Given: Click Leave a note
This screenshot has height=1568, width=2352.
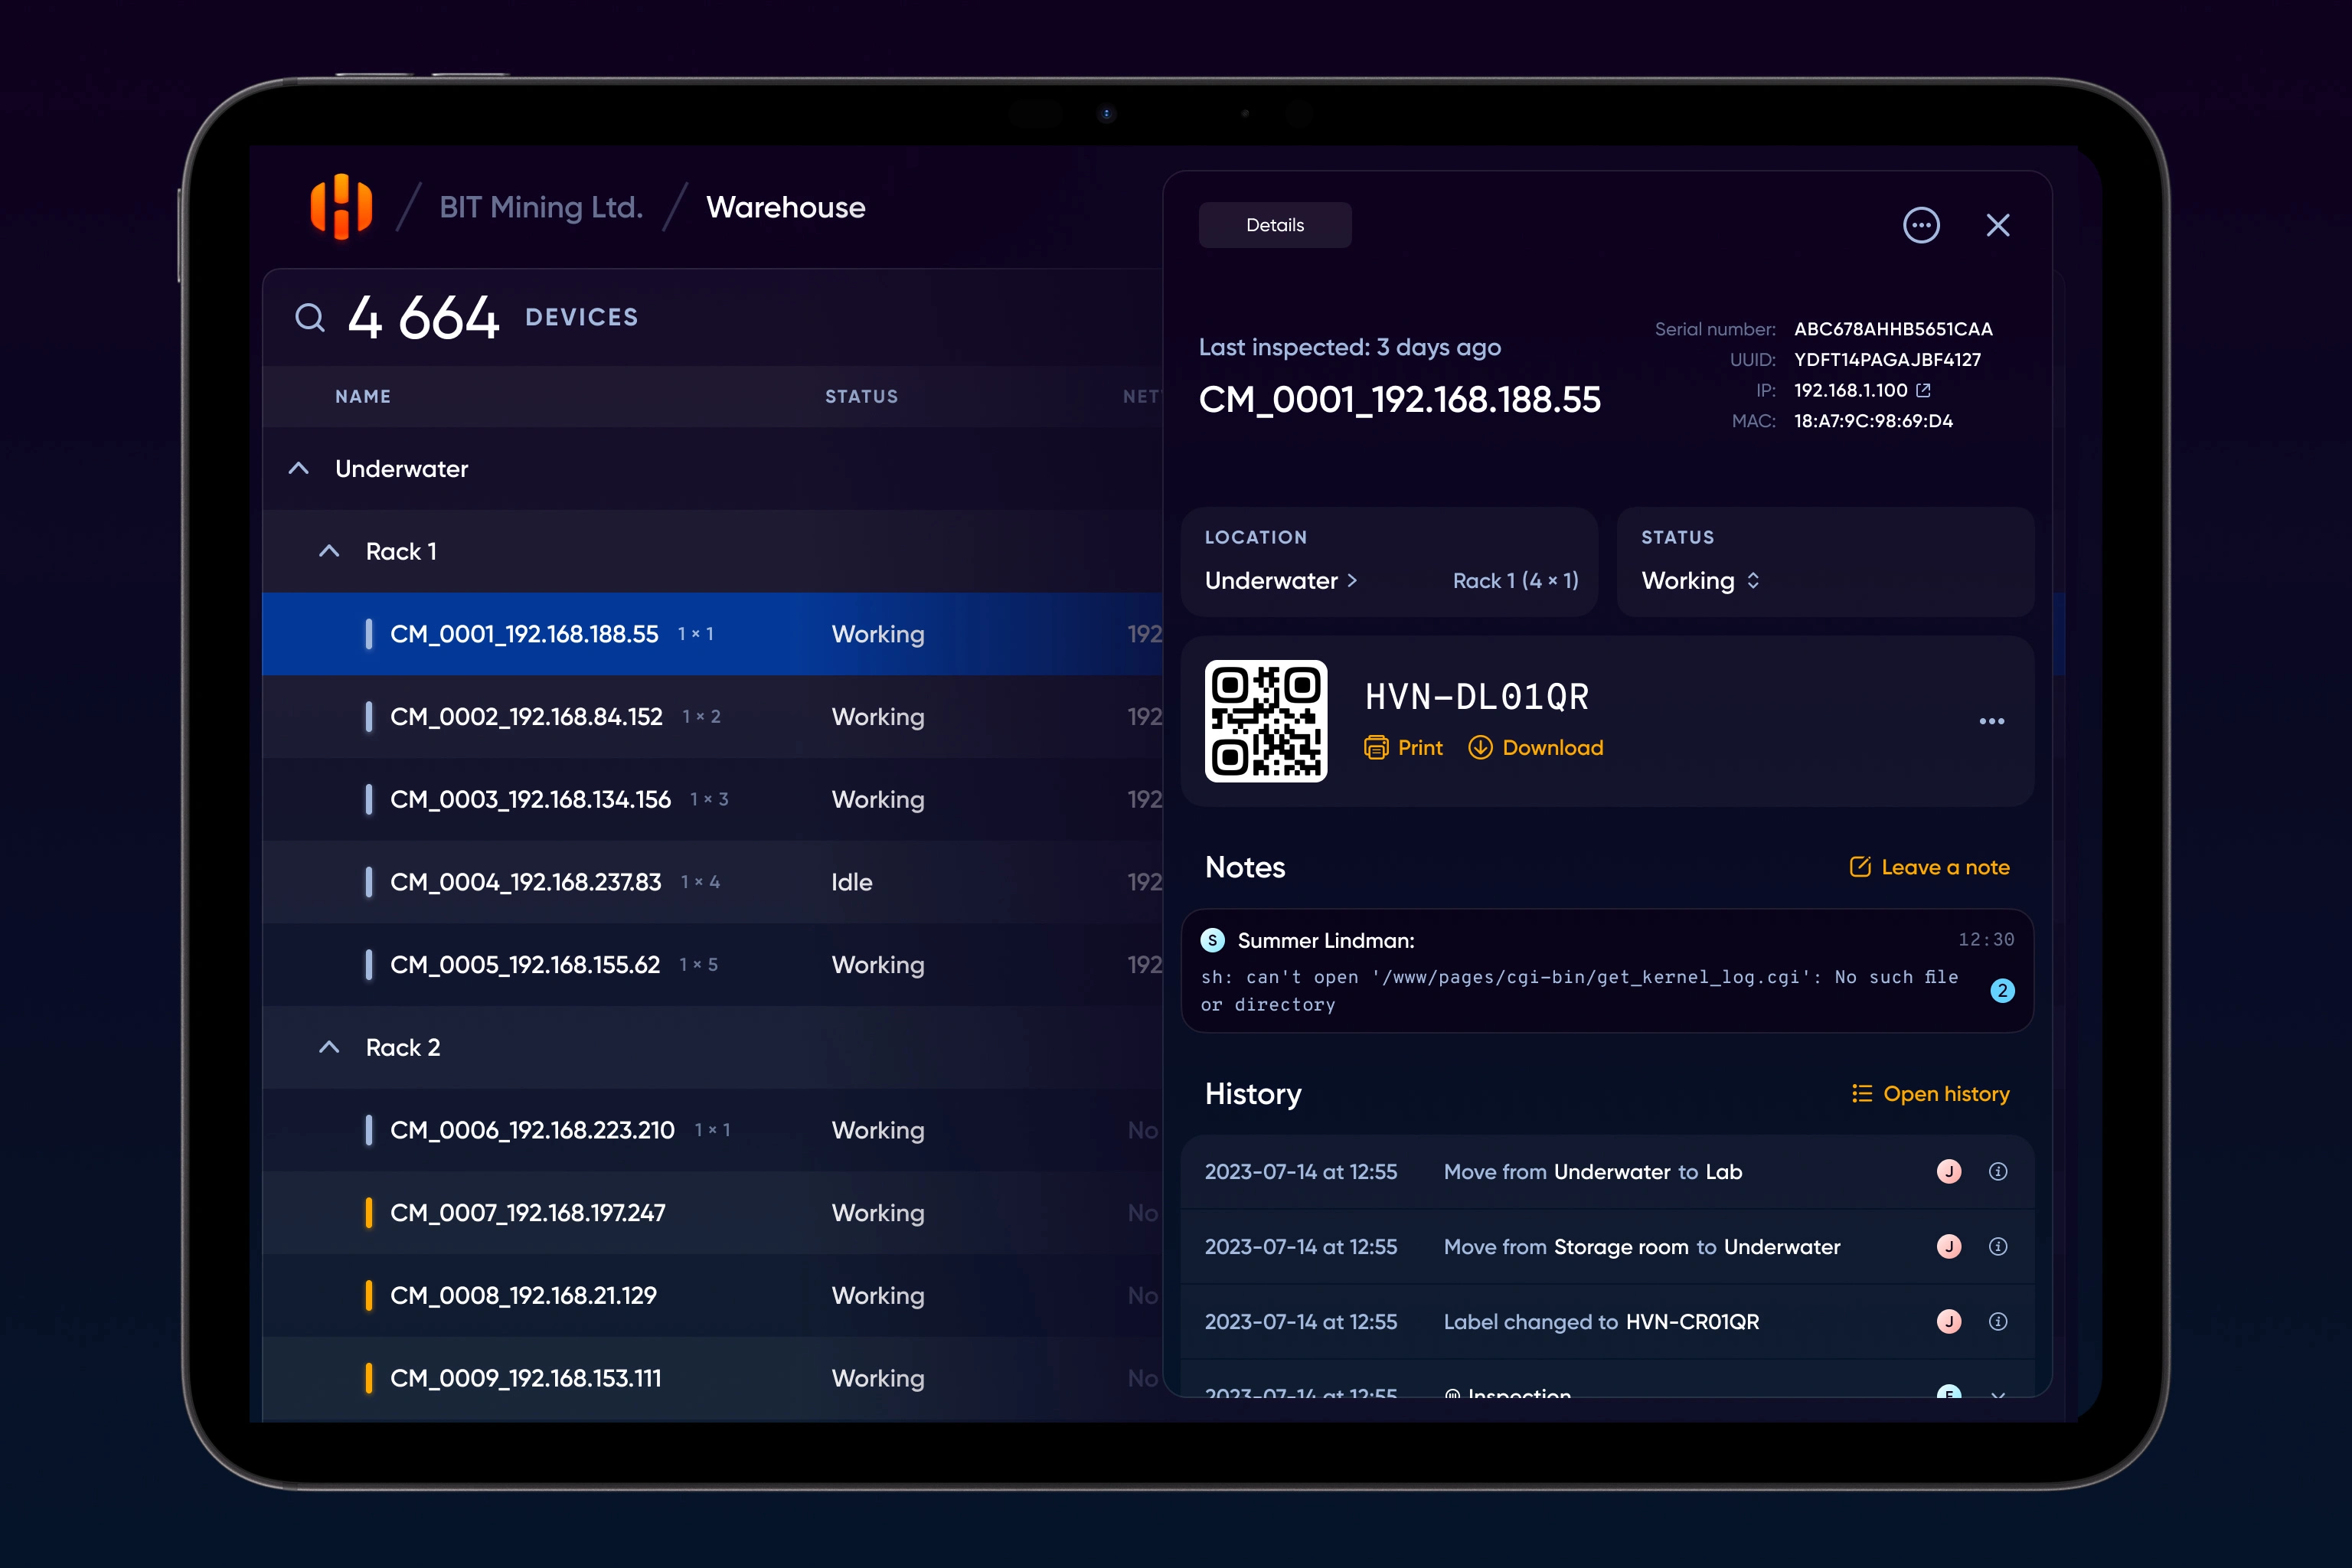Looking at the screenshot, I should [x=1929, y=867].
